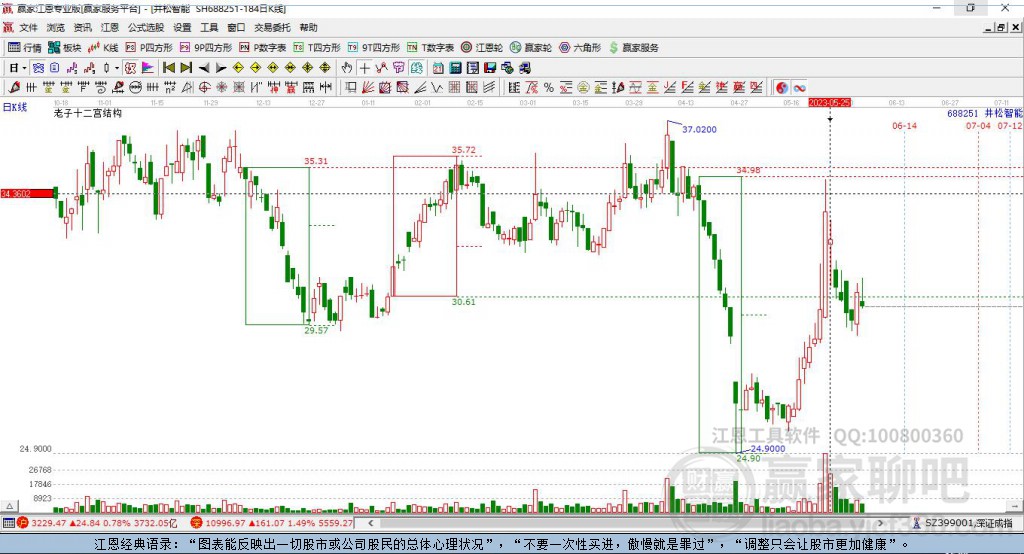The image size is (1024, 554).
Task: Toggle the brain-shaped analysis button
Action: (399, 68)
